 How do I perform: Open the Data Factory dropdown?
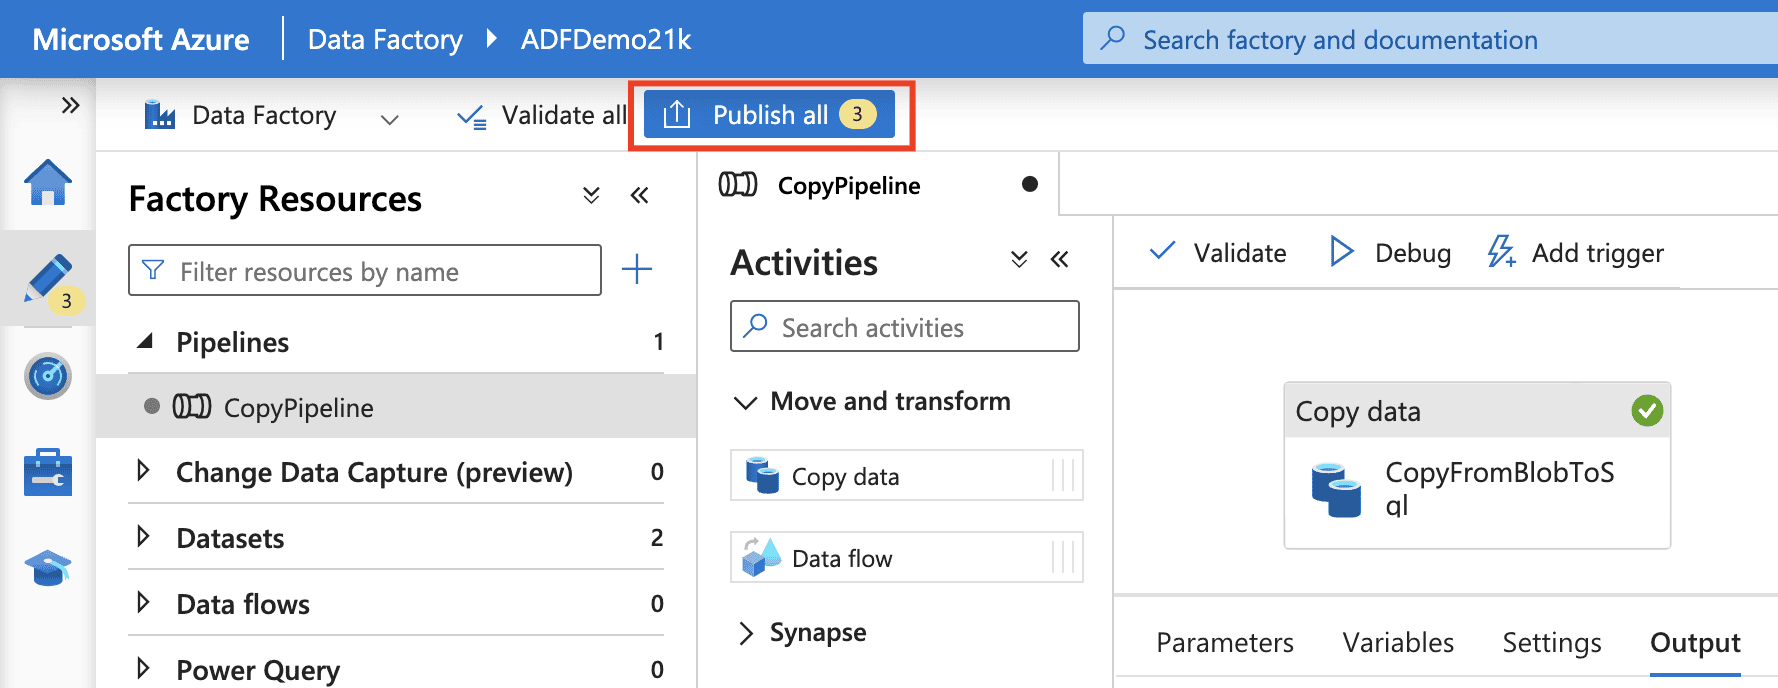(x=389, y=118)
